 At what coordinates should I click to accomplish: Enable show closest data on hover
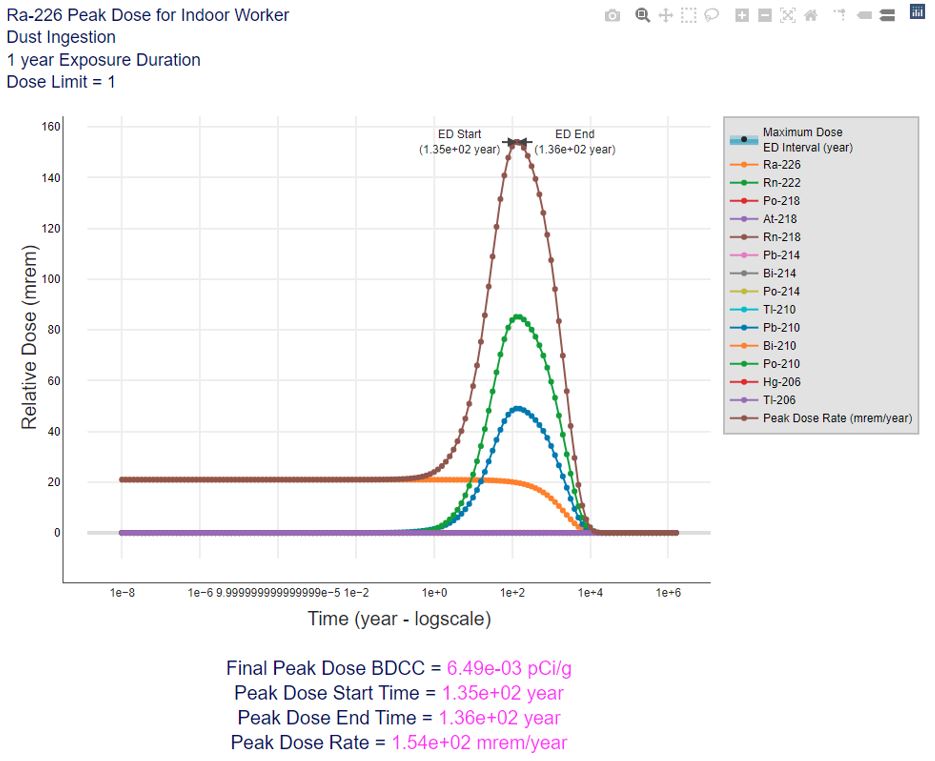pos(862,15)
